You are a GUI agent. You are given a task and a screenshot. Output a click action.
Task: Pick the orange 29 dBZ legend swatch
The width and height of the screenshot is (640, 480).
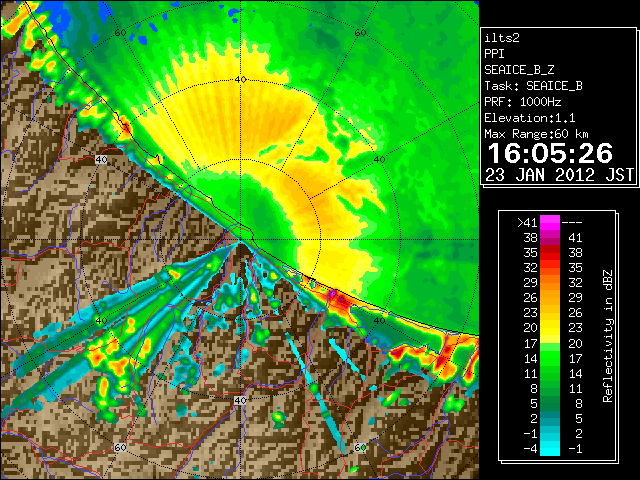tap(550, 282)
